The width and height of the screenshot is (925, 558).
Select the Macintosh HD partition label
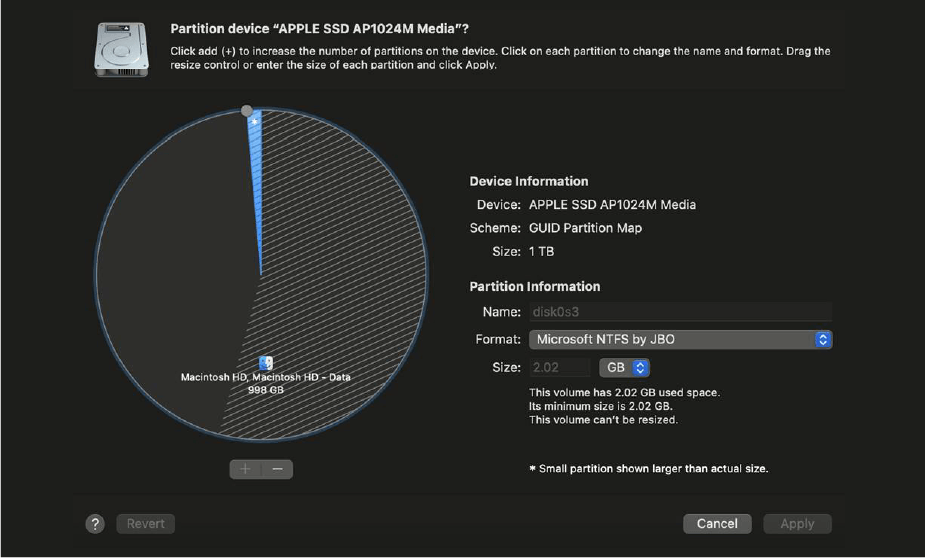[x=265, y=378]
